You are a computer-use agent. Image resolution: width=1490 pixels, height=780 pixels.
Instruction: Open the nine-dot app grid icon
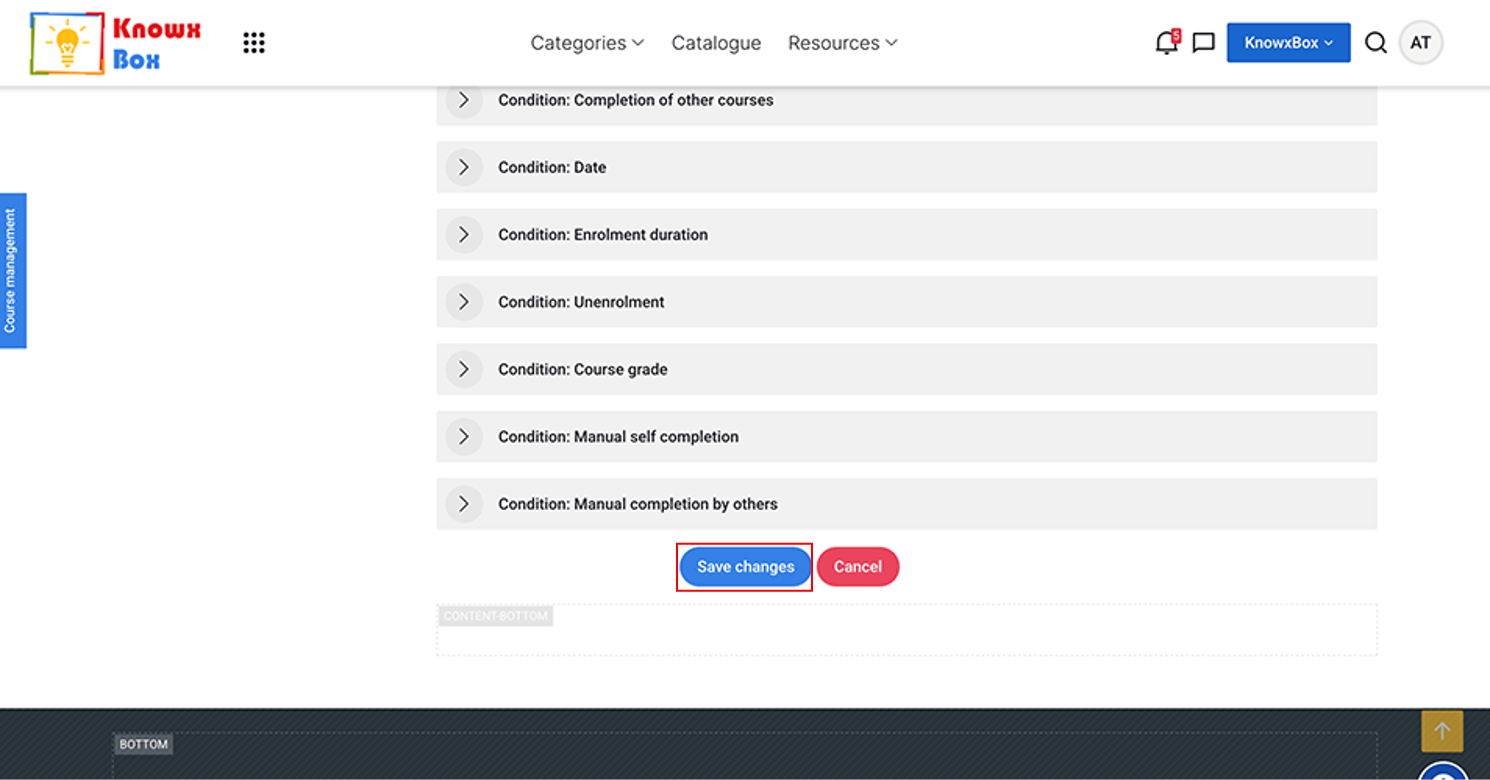coord(254,43)
